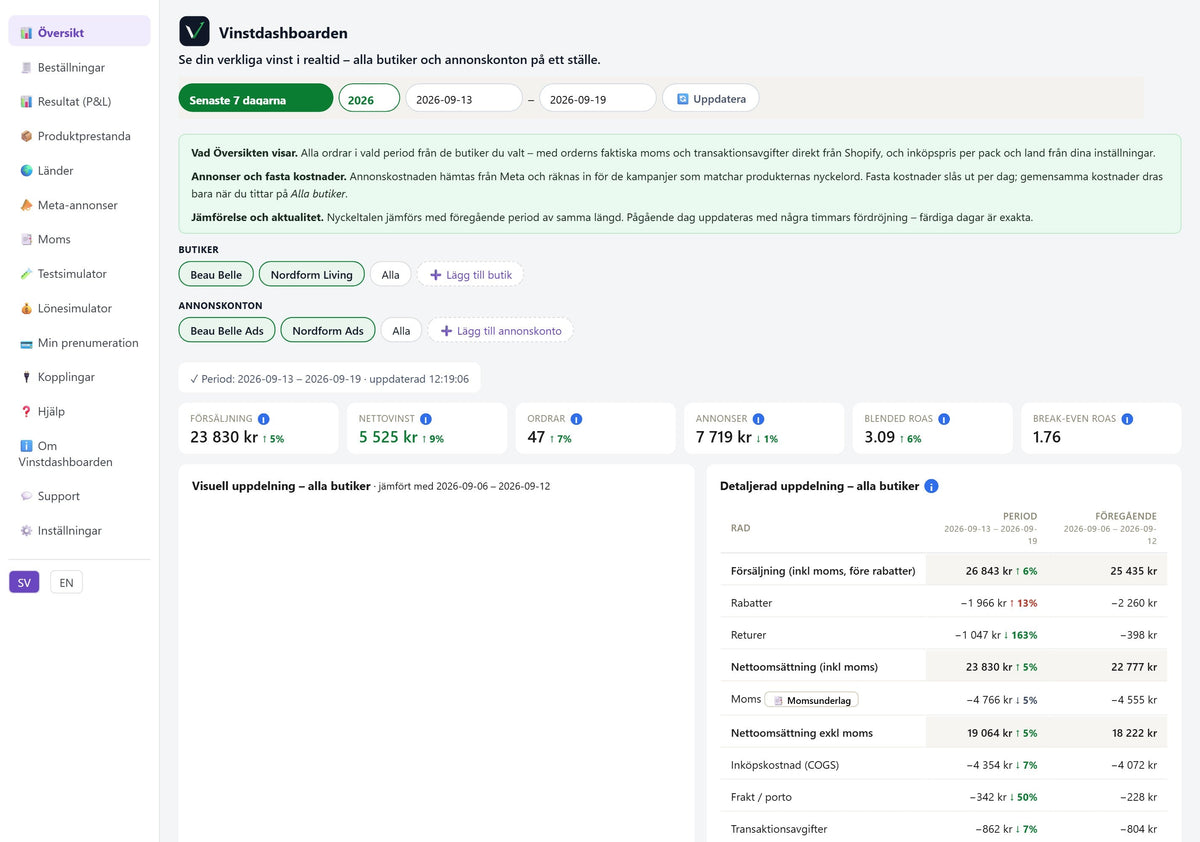Select Alla under Annonskonton
The image size is (1200, 842).
(401, 330)
